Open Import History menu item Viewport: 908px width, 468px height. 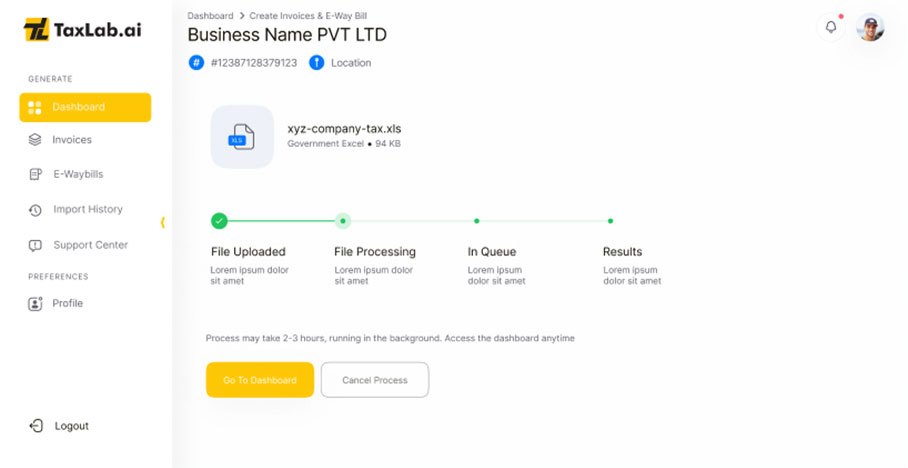[88, 209]
